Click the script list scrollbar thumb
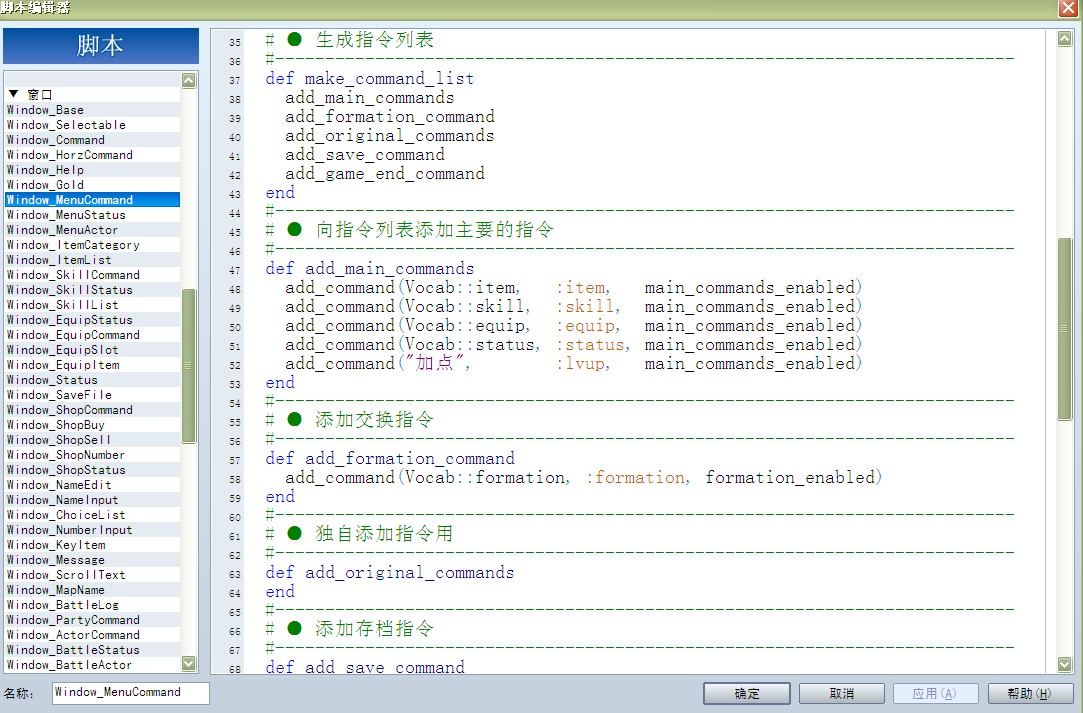Screen dimensions: 1083x713 click(189, 365)
